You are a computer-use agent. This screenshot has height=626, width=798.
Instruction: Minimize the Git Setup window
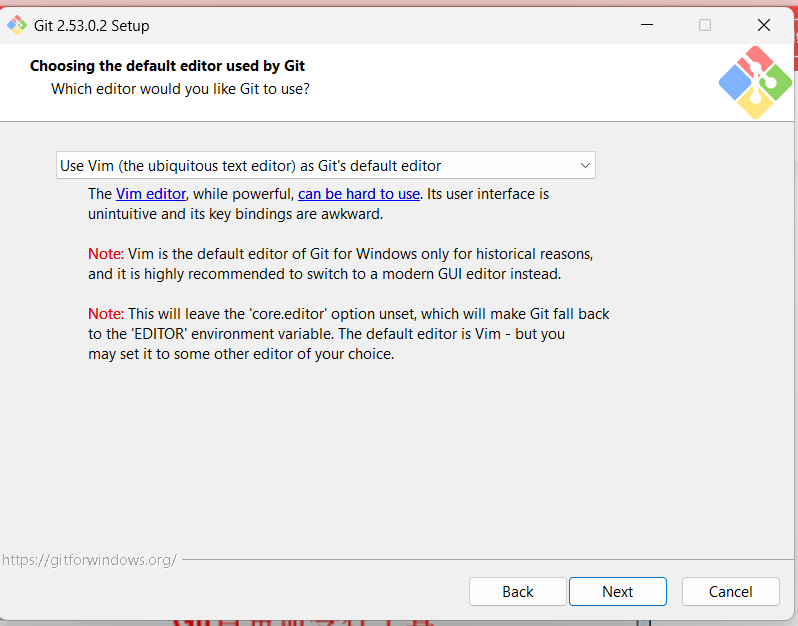point(647,25)
